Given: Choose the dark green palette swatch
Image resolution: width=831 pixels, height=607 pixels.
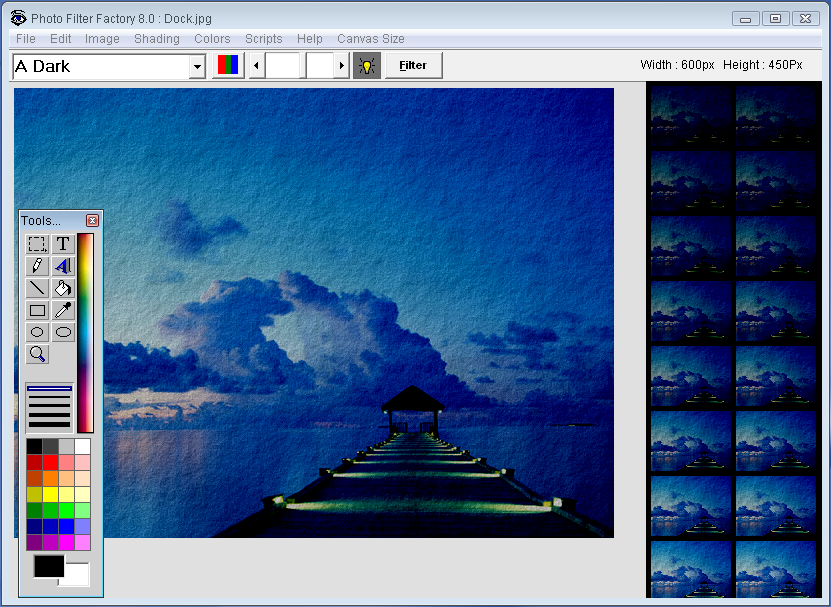Looking at the screenshot, I should (x=34, y=510).
